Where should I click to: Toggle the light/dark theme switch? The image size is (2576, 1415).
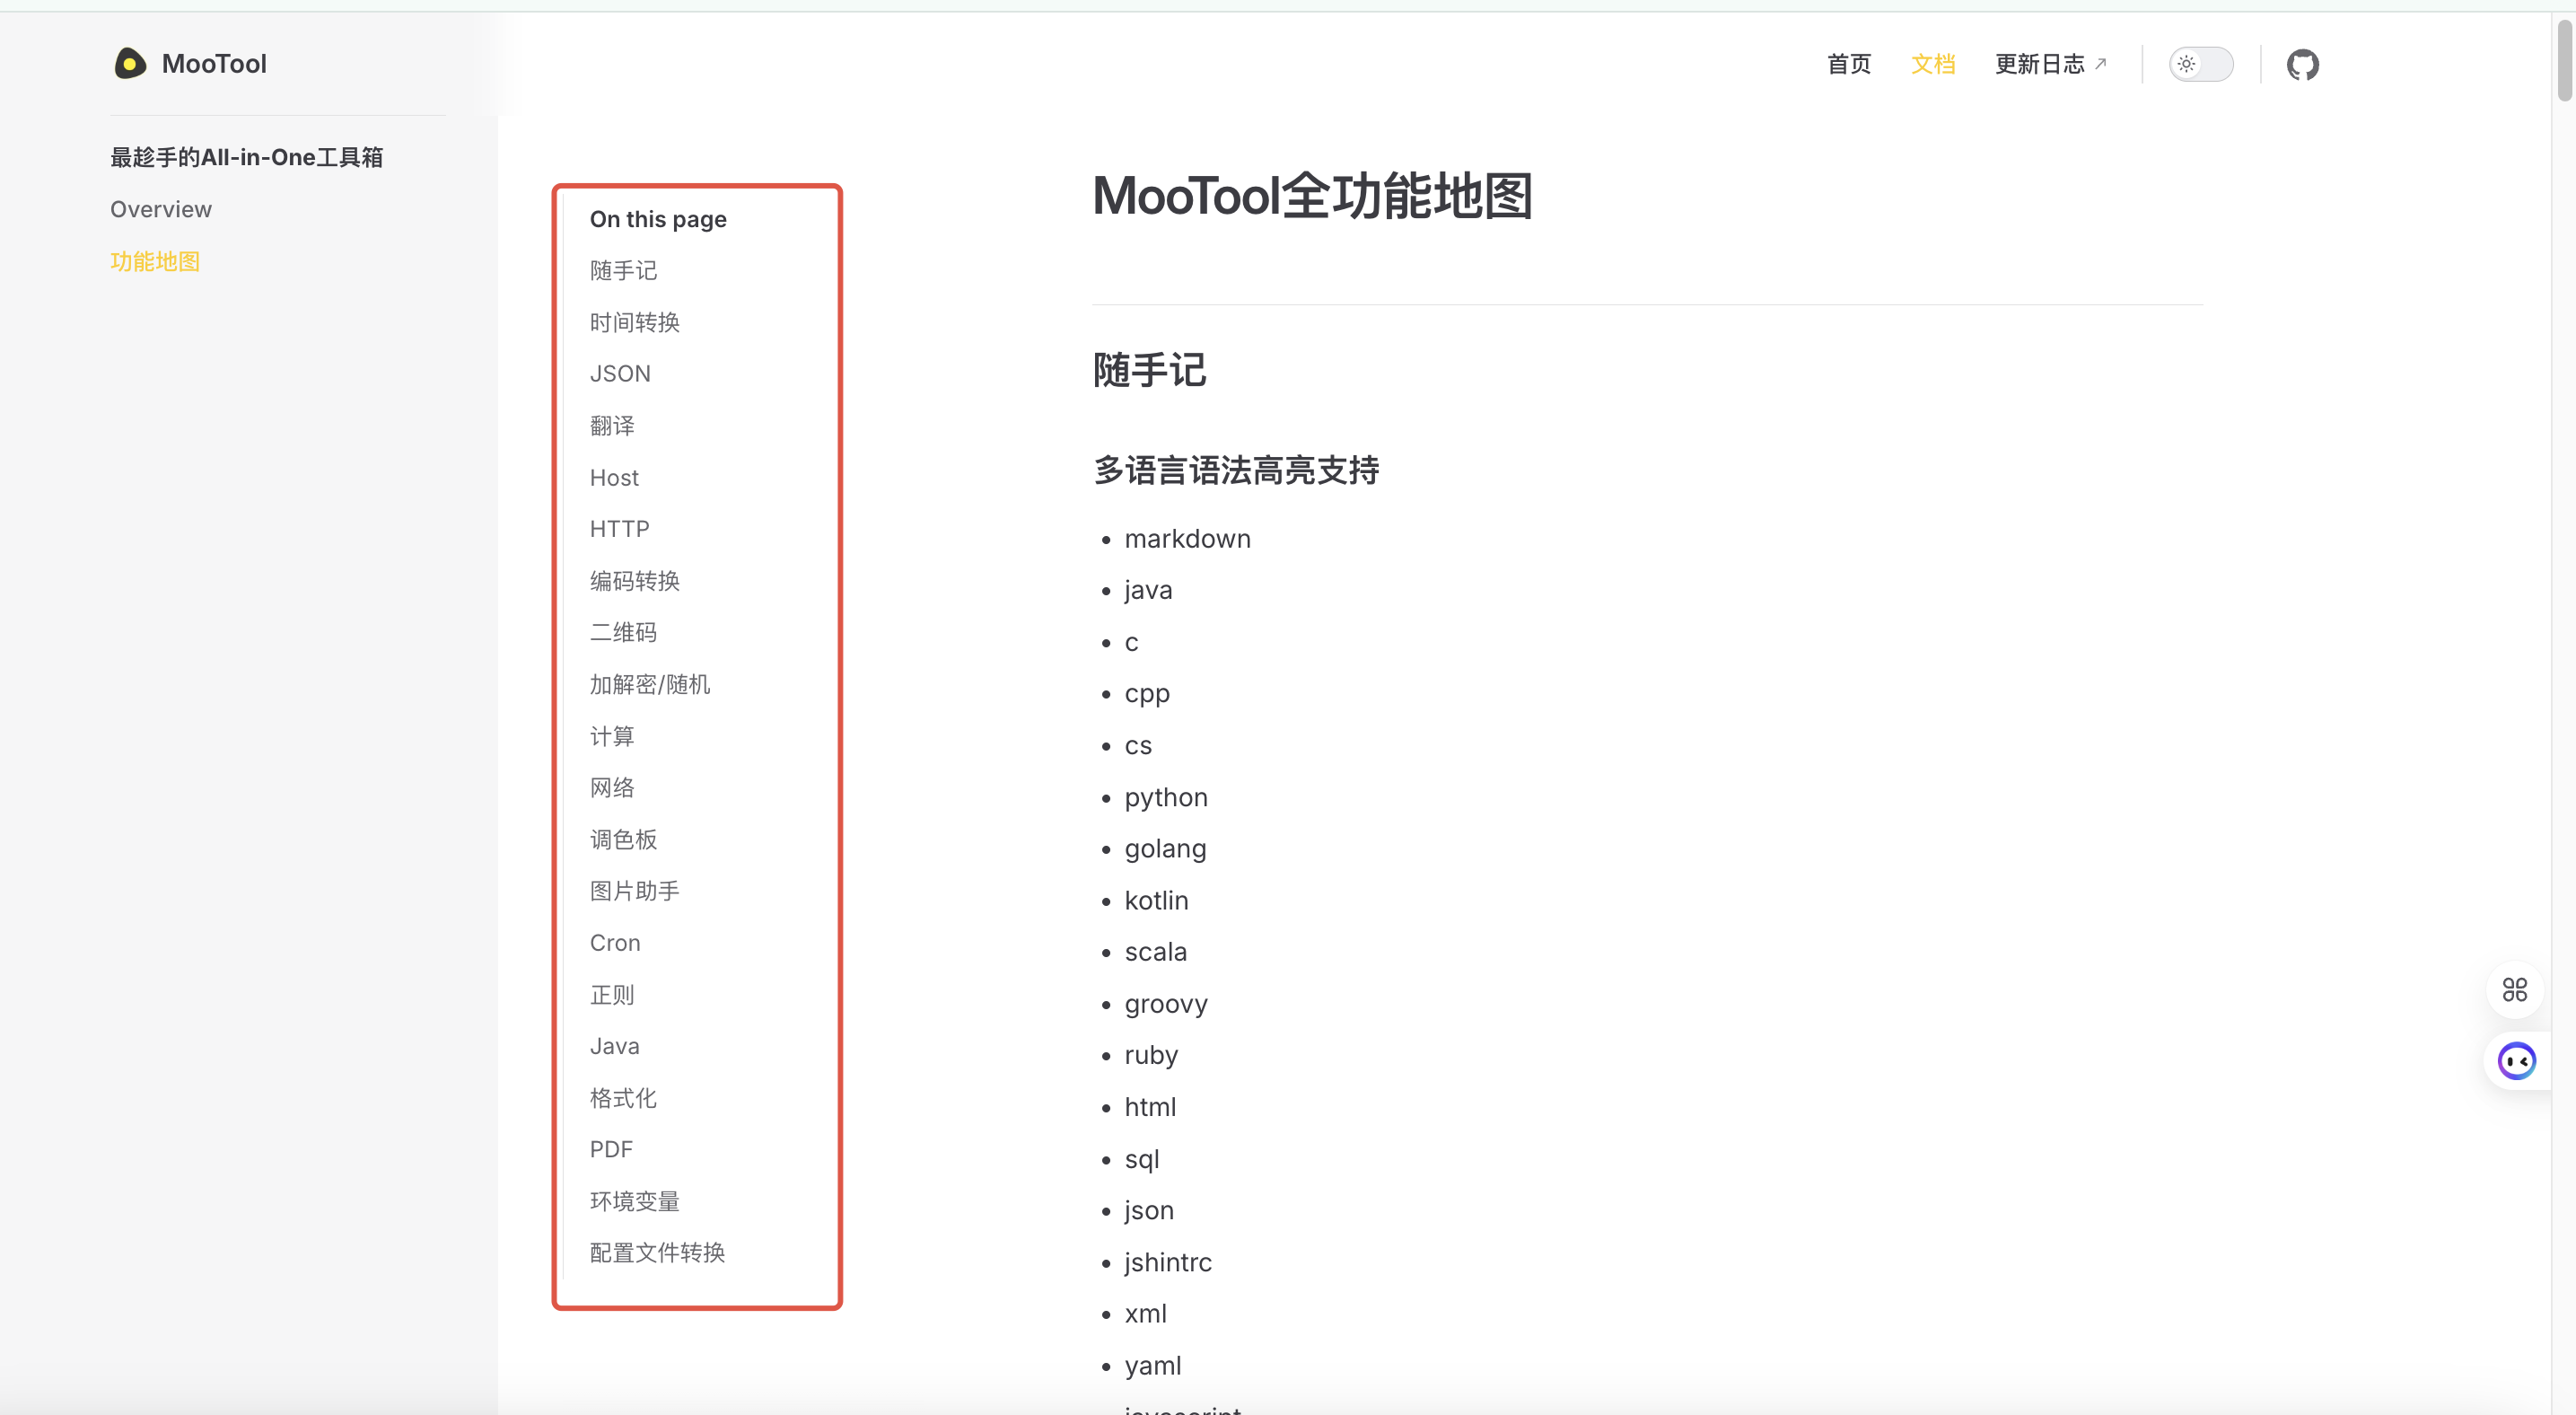[x=2200, y=64]
